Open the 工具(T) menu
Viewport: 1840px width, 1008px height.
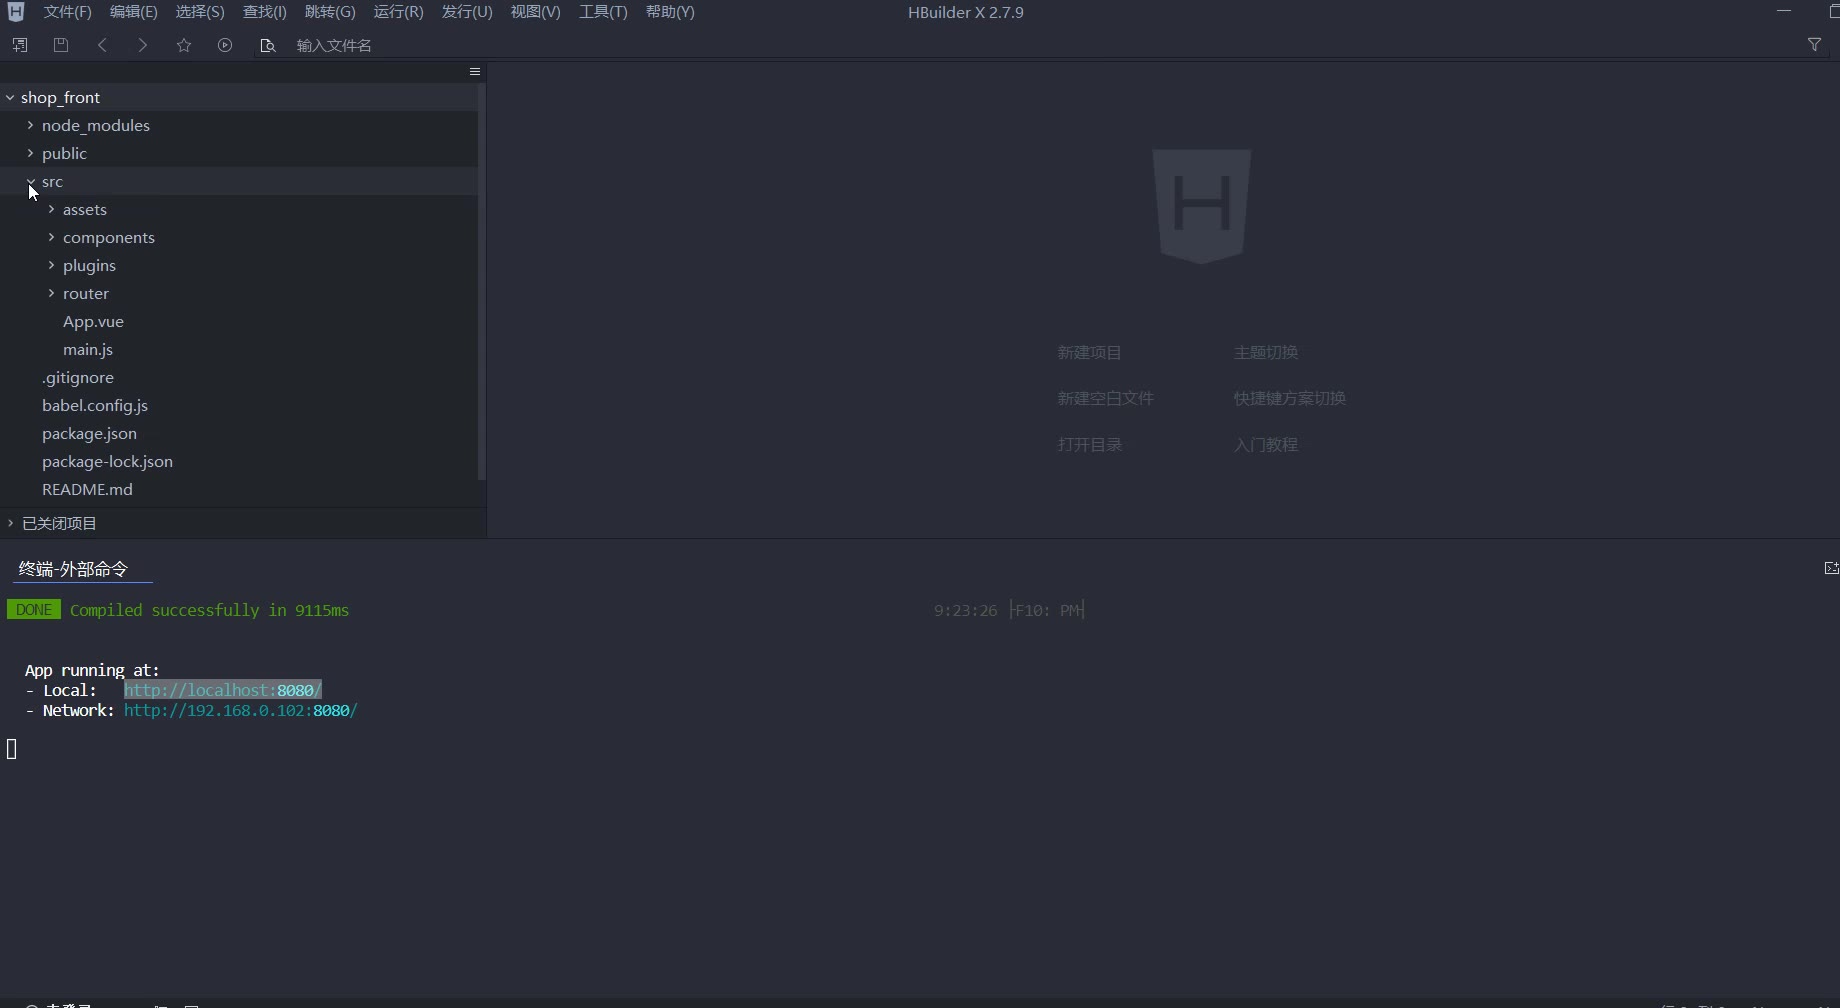(603, 12)
